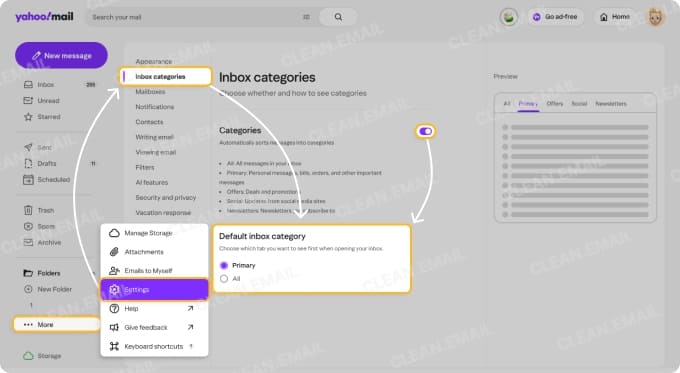Image resolution: width=680 pixels, height=373 pixels.
Task: Click the Folders folder icon
Action: 28,273
